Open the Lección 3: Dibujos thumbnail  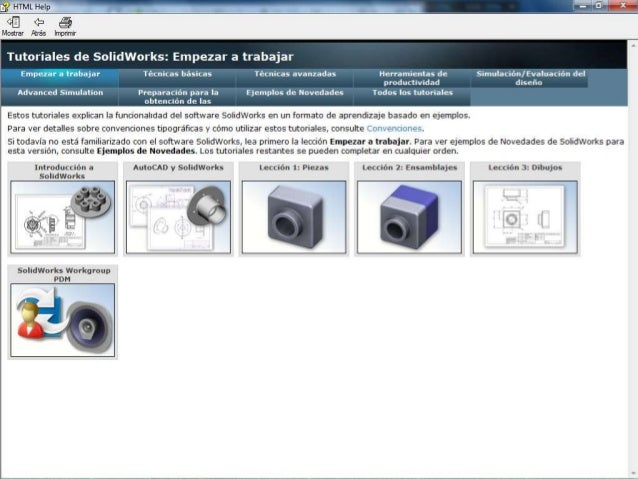525,217
